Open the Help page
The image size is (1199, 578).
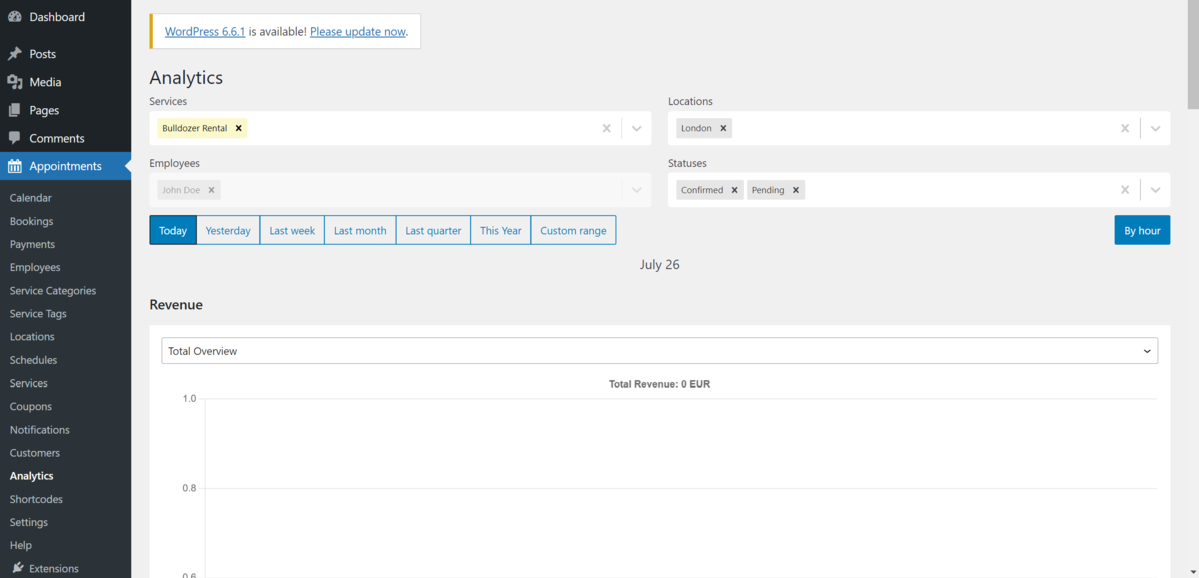pyautogui.click(x=21, y=545)
